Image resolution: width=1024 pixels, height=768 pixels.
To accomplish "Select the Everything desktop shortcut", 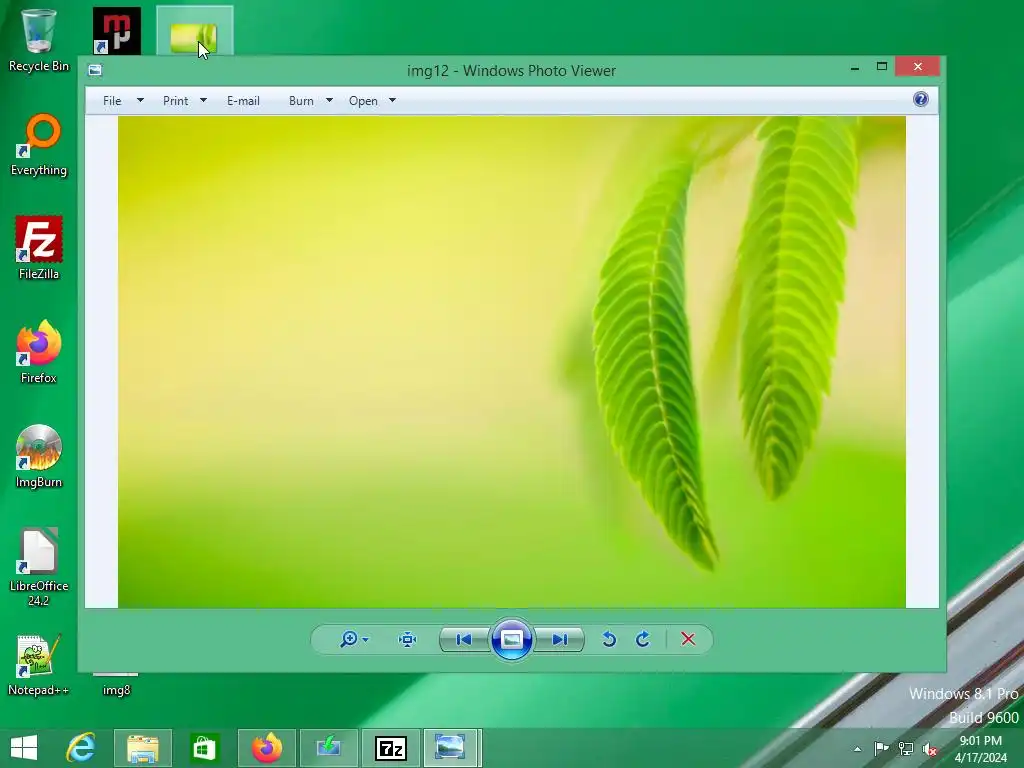I will tap(39, 145).
